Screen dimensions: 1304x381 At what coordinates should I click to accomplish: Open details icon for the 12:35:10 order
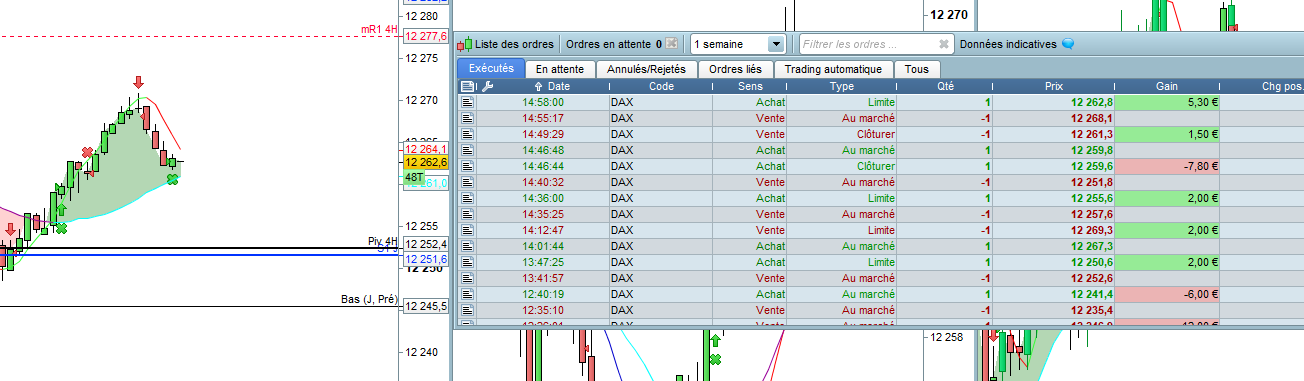[467, 310]
